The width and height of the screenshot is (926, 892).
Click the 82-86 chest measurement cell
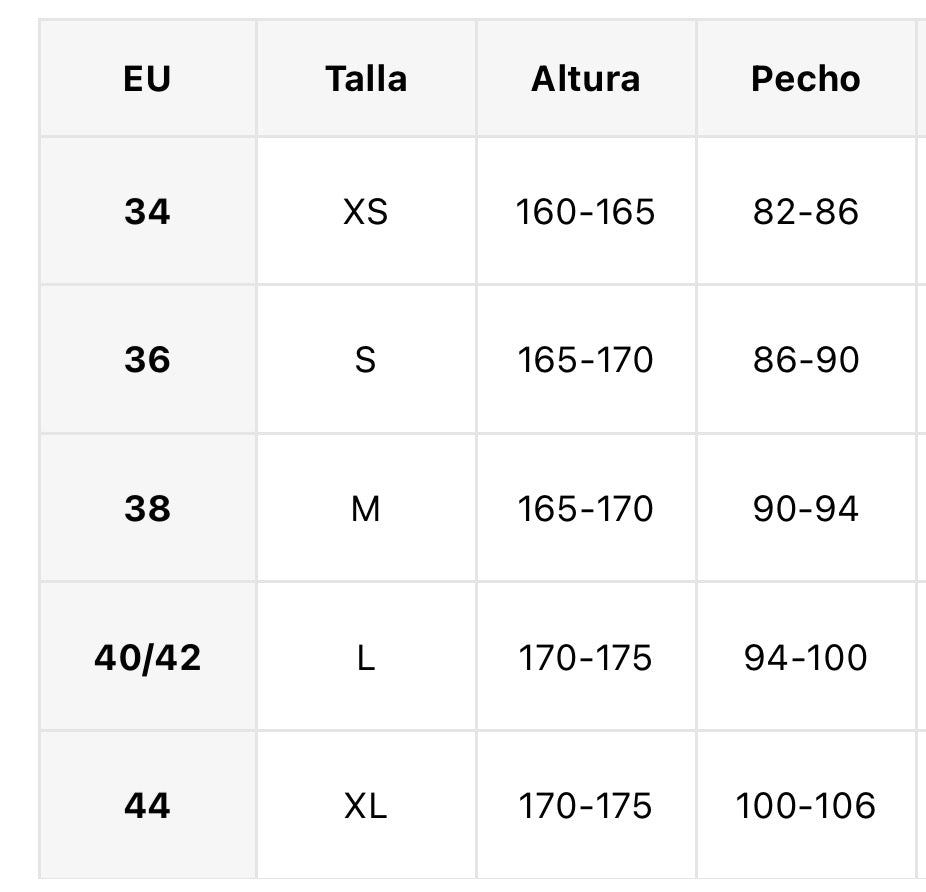click(x=806, y=211)
